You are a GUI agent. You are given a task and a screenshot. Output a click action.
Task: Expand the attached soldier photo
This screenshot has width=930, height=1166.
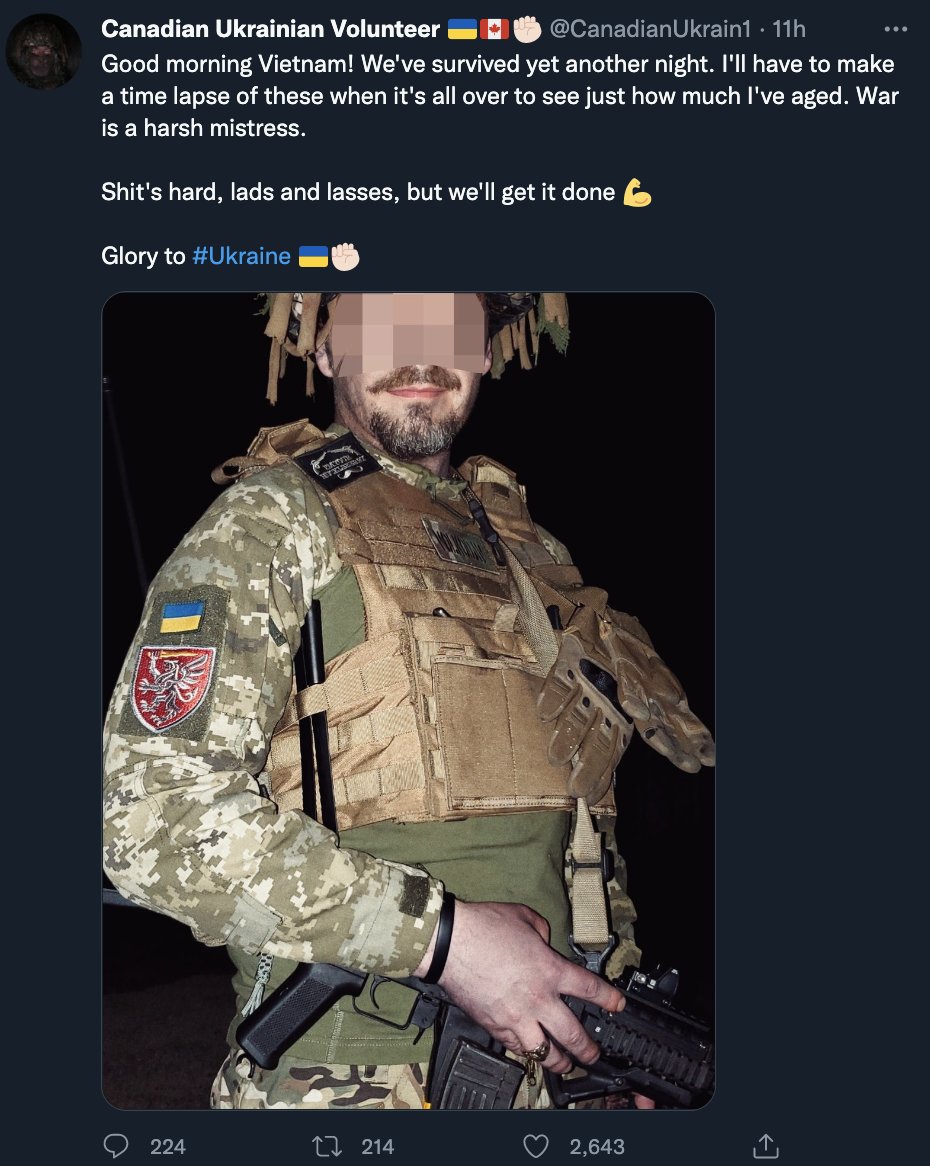[x=408, y=700]
